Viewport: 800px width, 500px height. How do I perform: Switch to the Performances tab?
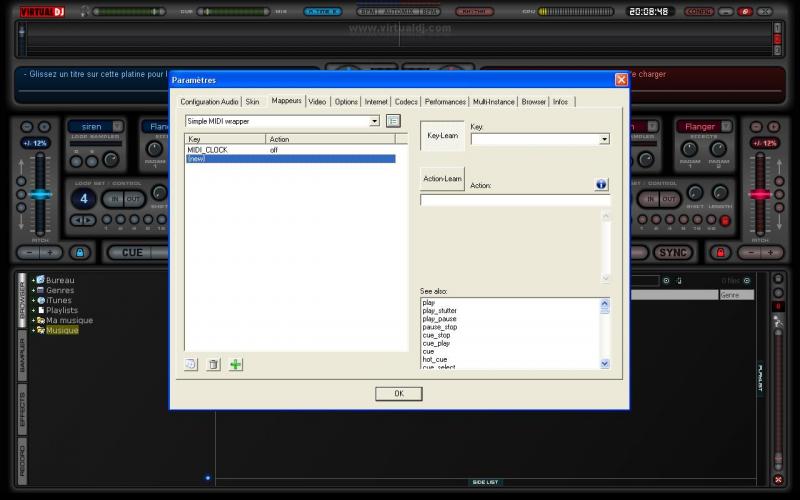445,102
